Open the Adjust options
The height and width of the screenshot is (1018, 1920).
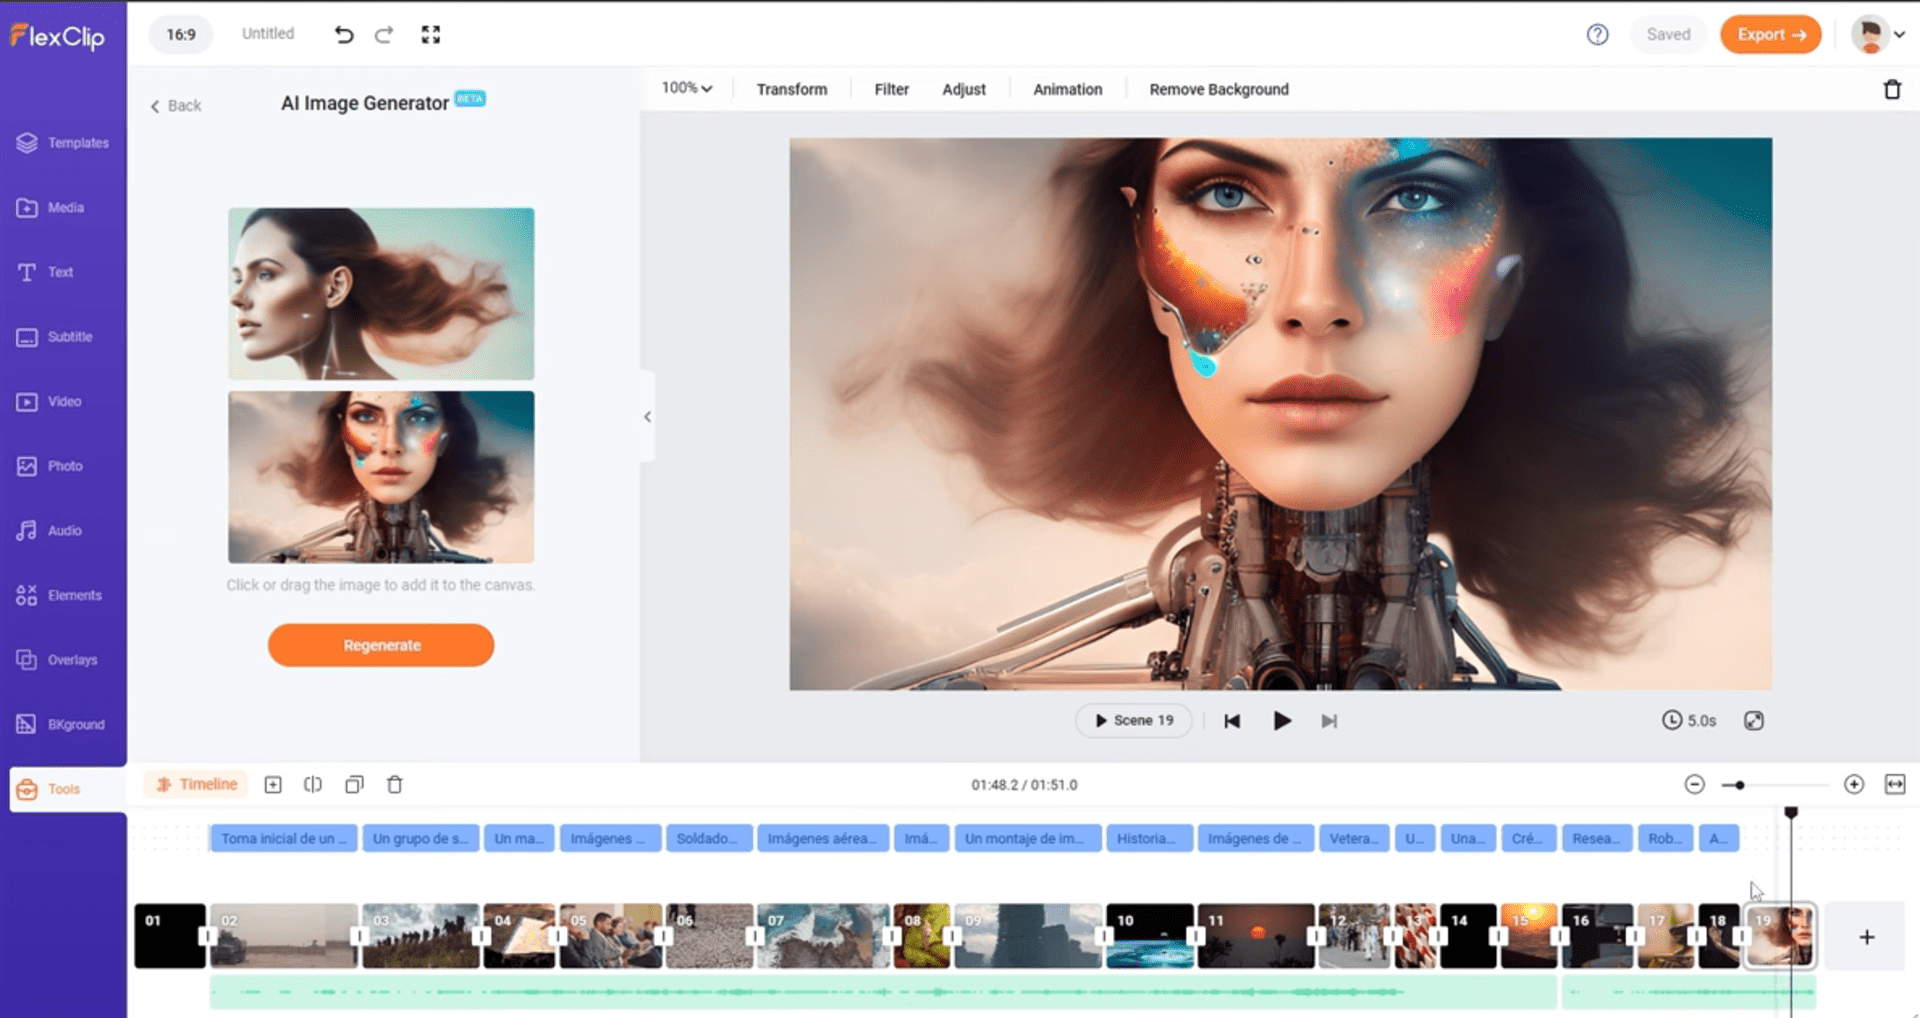coord(964,89)
